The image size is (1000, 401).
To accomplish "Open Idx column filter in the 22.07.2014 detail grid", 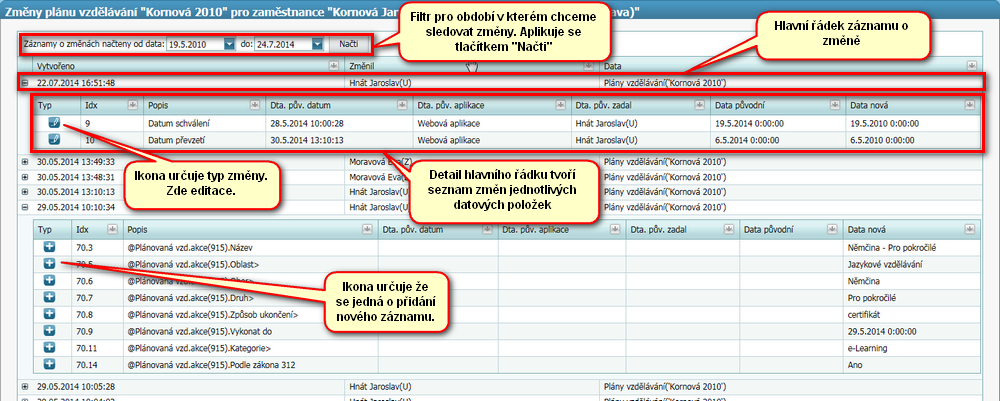I will 133,105.
